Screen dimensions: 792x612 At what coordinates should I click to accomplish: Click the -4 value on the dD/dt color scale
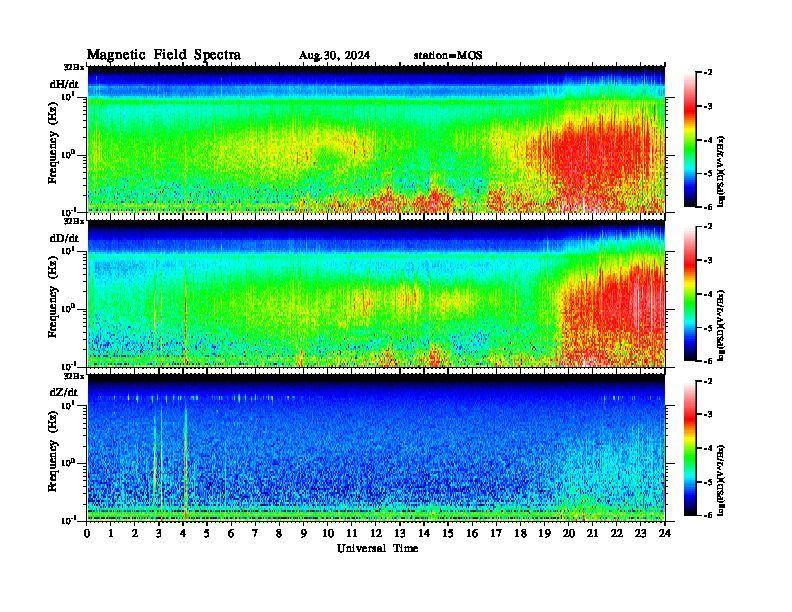coord(708,294)
